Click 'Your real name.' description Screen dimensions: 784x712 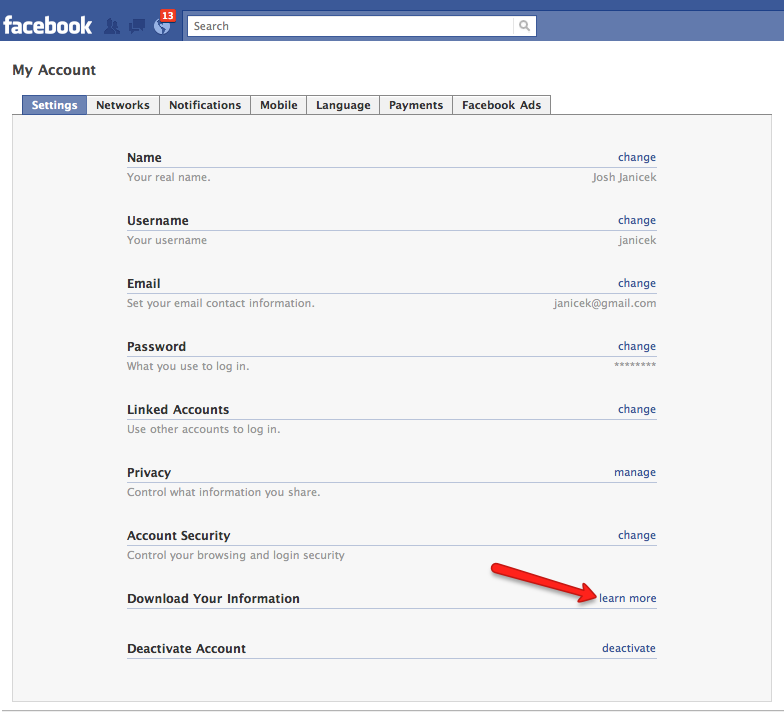(x=168, y=177)
